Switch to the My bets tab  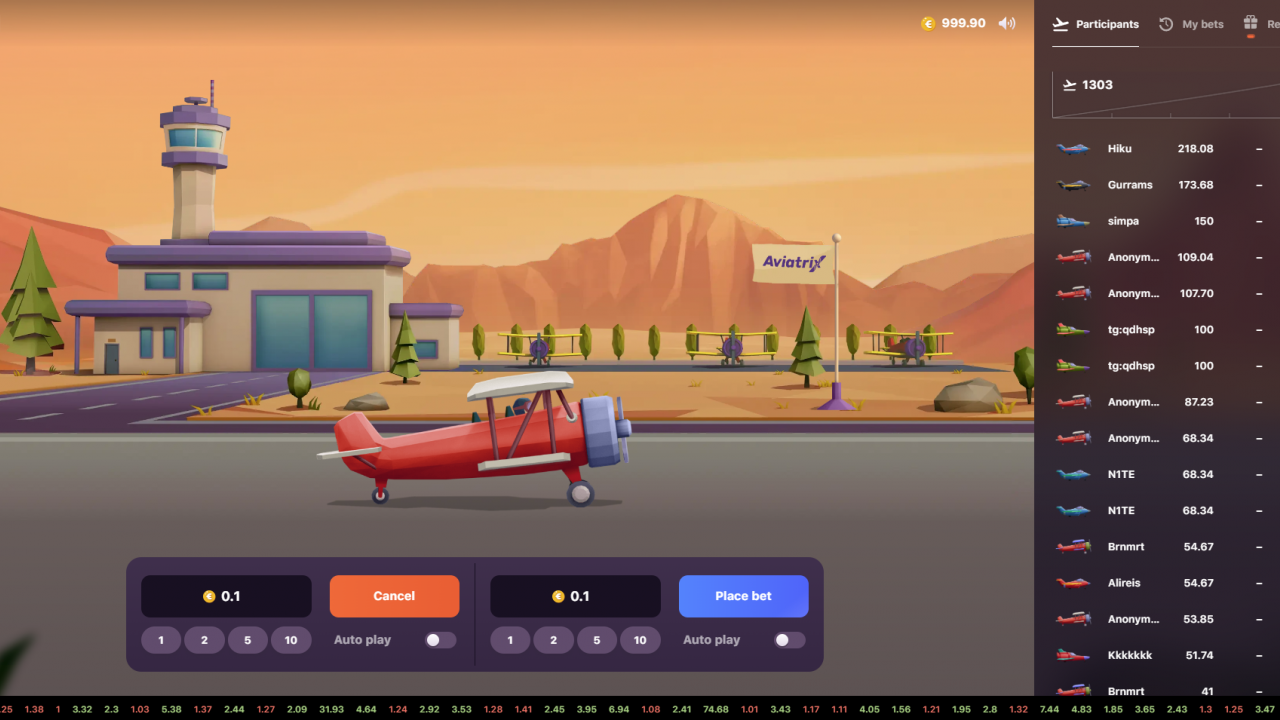(1191, 24)
